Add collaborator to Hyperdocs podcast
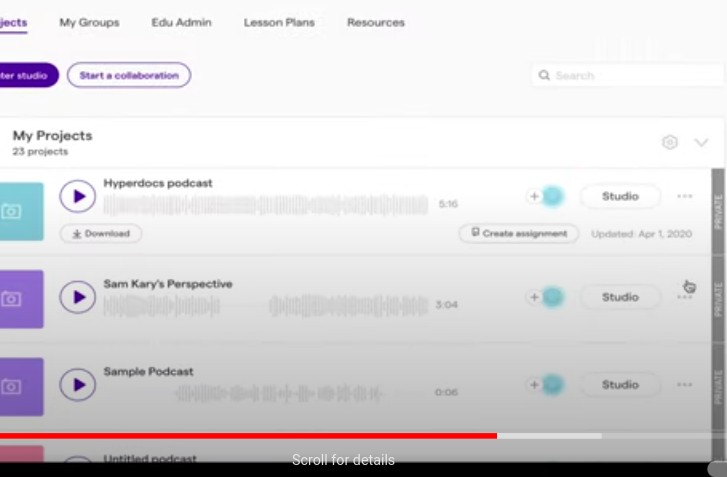The height and width of the screenshot is (477, 727). [535, 197]
